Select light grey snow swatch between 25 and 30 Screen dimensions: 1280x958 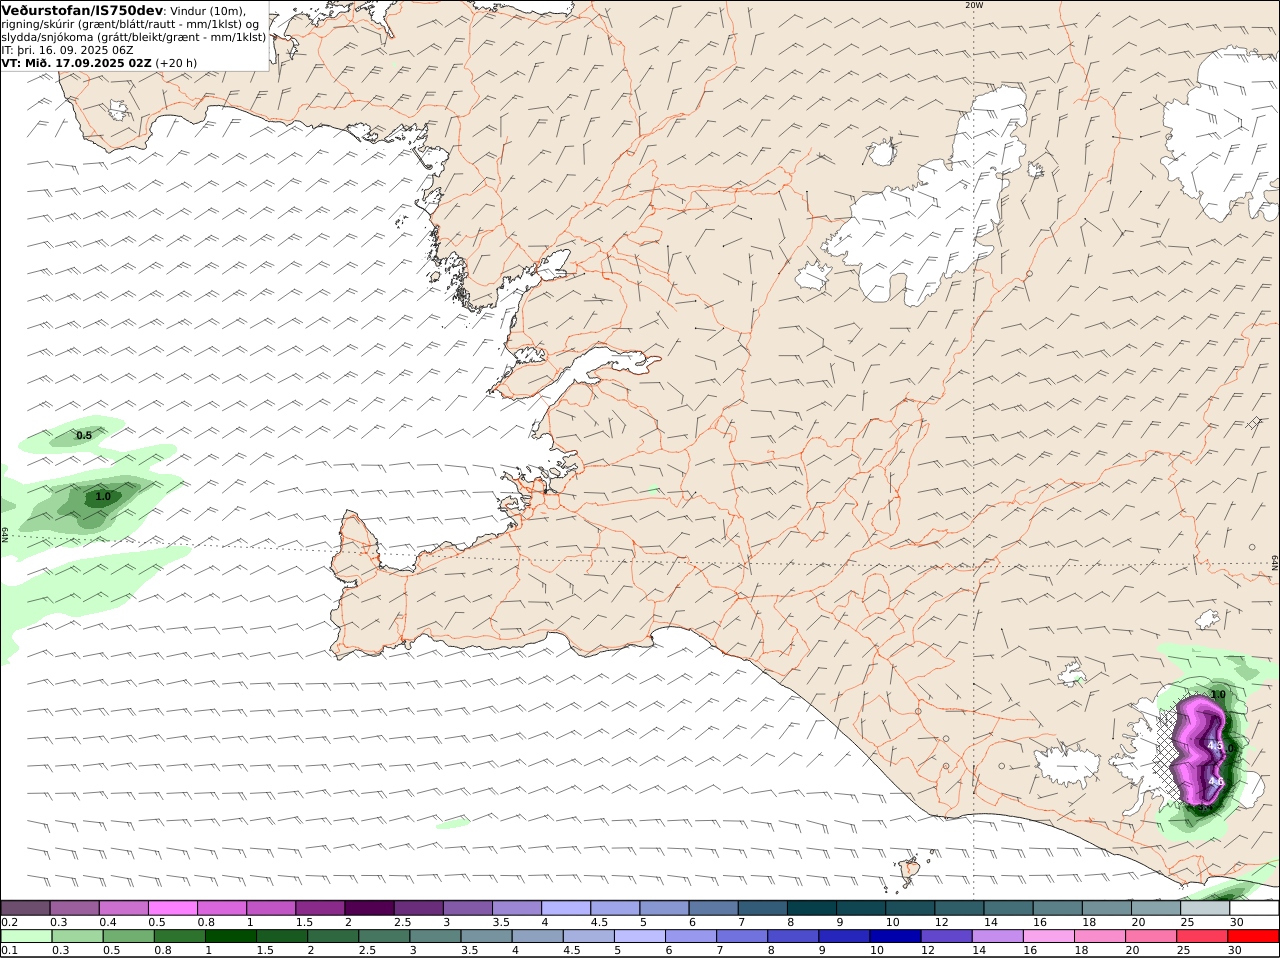1206,908
